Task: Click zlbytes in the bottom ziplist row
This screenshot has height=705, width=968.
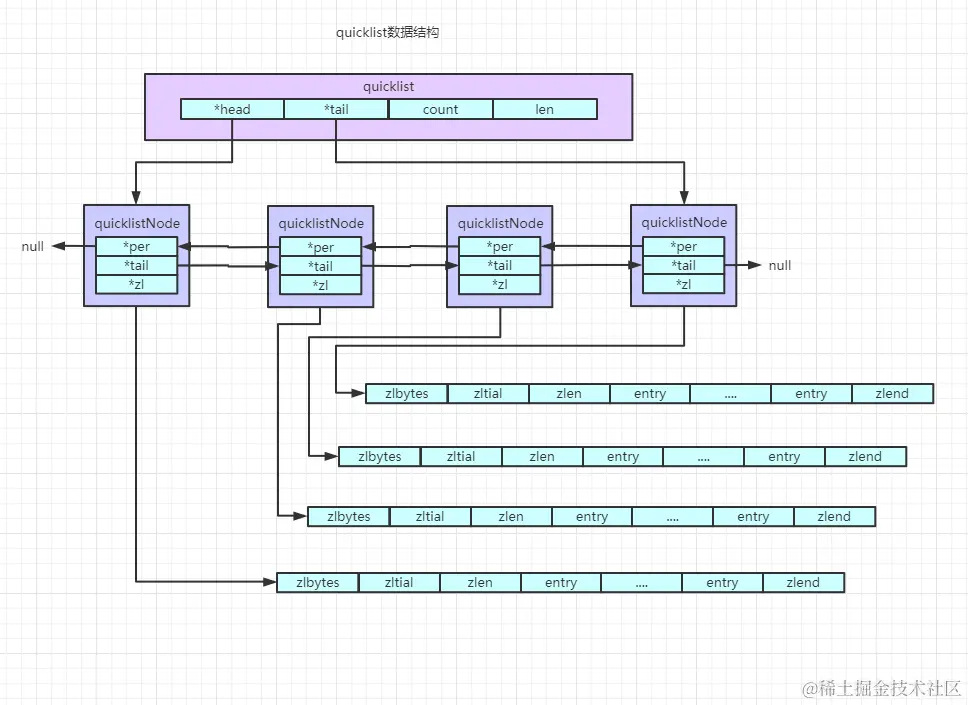Action: click(317, 582)
